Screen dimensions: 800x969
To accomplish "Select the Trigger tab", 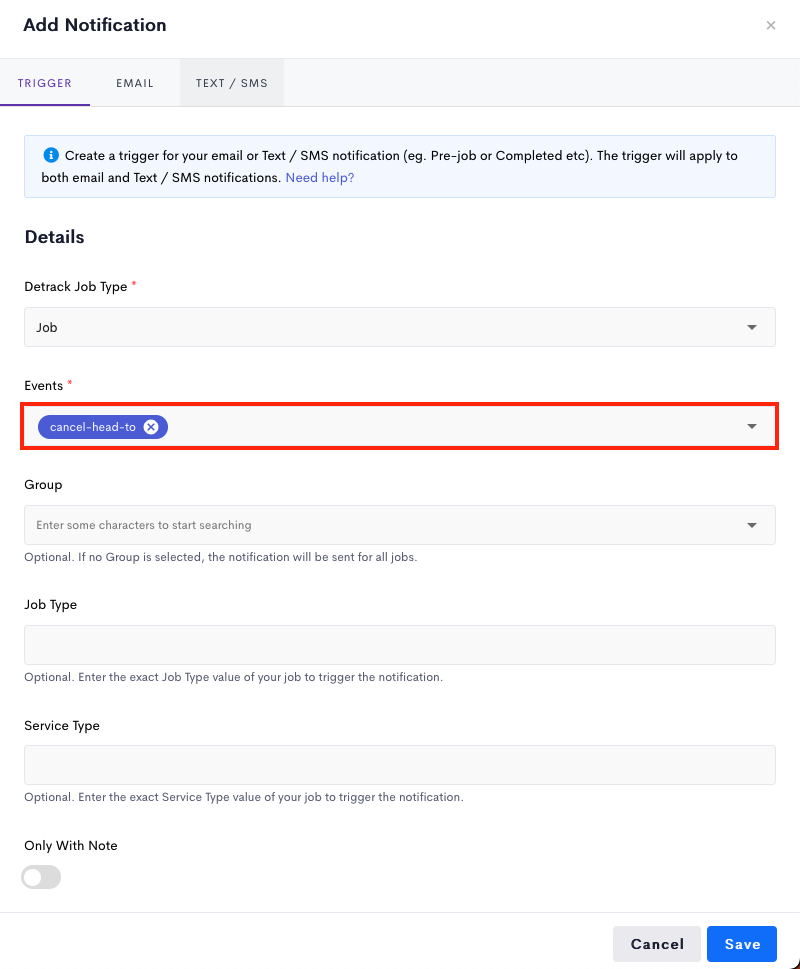I will pos(44,83).
